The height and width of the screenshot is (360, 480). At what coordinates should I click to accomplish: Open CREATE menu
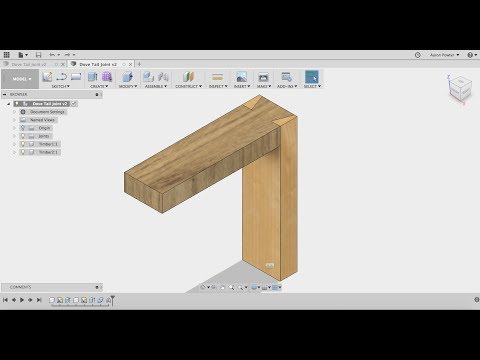coord(99,86)
